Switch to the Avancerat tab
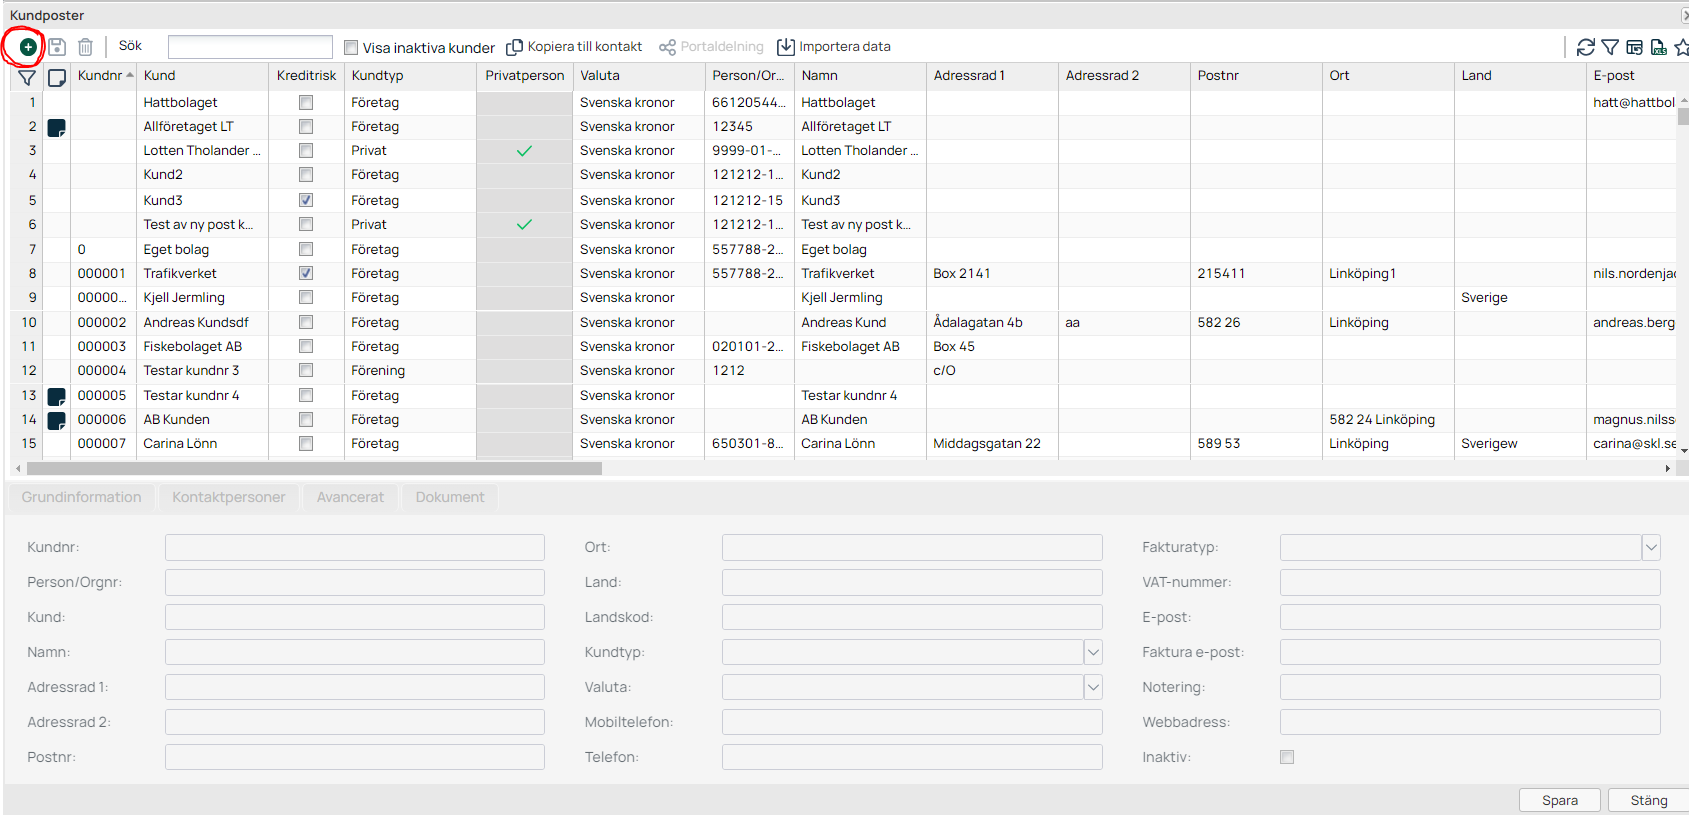This screenshot has height=815, width=1689. click(x=350, y=497)
